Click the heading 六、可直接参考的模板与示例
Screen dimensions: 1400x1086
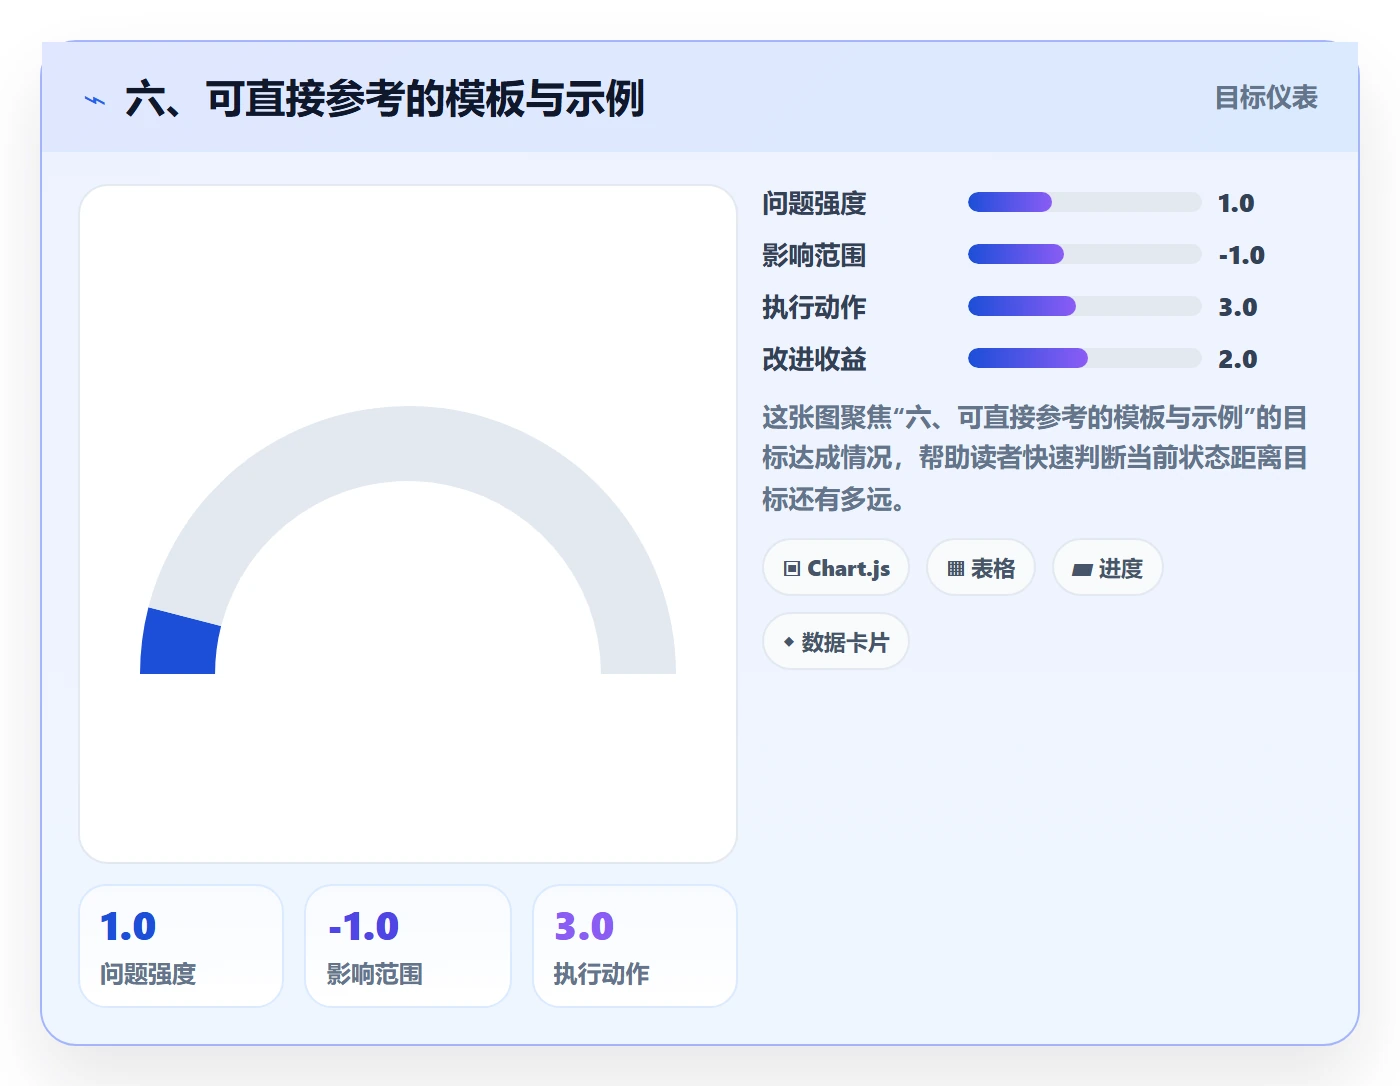(385, 99)
